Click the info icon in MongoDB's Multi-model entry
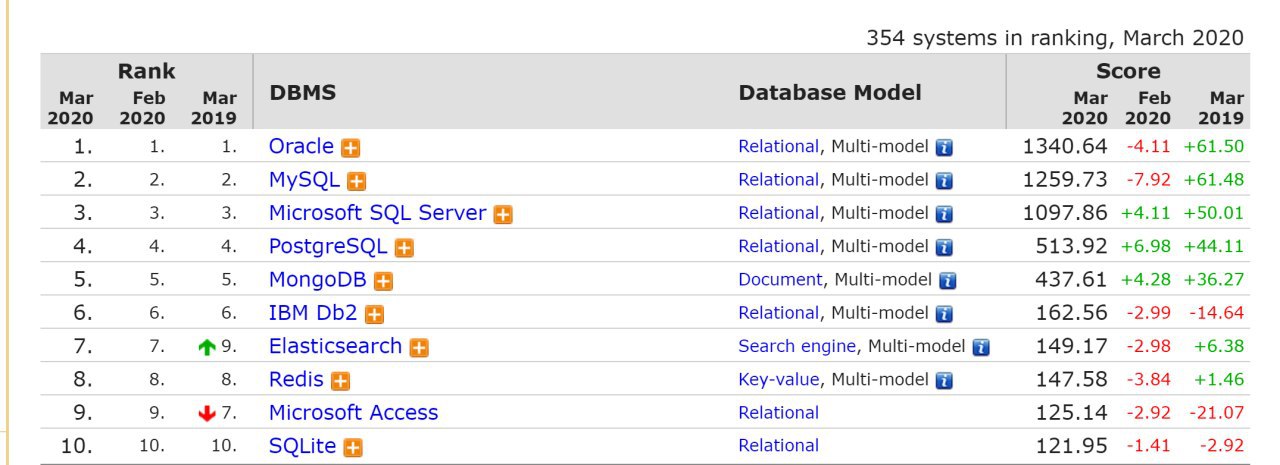The image size is (1280, 465). [948, 281]
